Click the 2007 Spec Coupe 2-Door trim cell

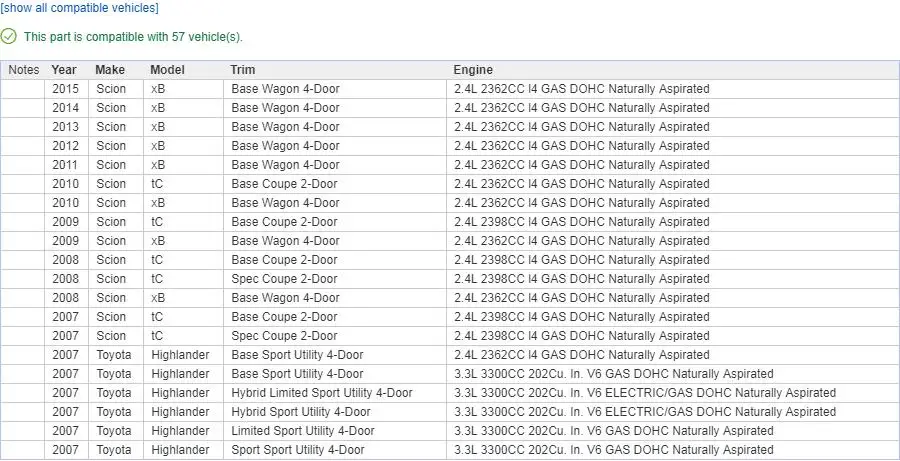pyautogui.click(x=335, y=335)
